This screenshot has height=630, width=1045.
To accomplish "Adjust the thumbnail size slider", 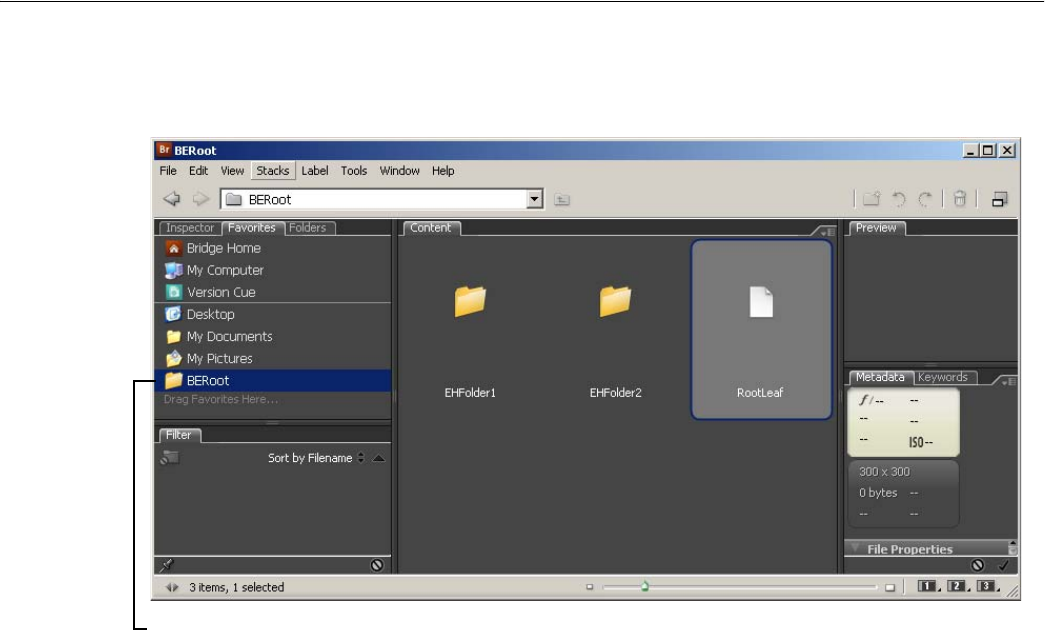I will [644, 587].
